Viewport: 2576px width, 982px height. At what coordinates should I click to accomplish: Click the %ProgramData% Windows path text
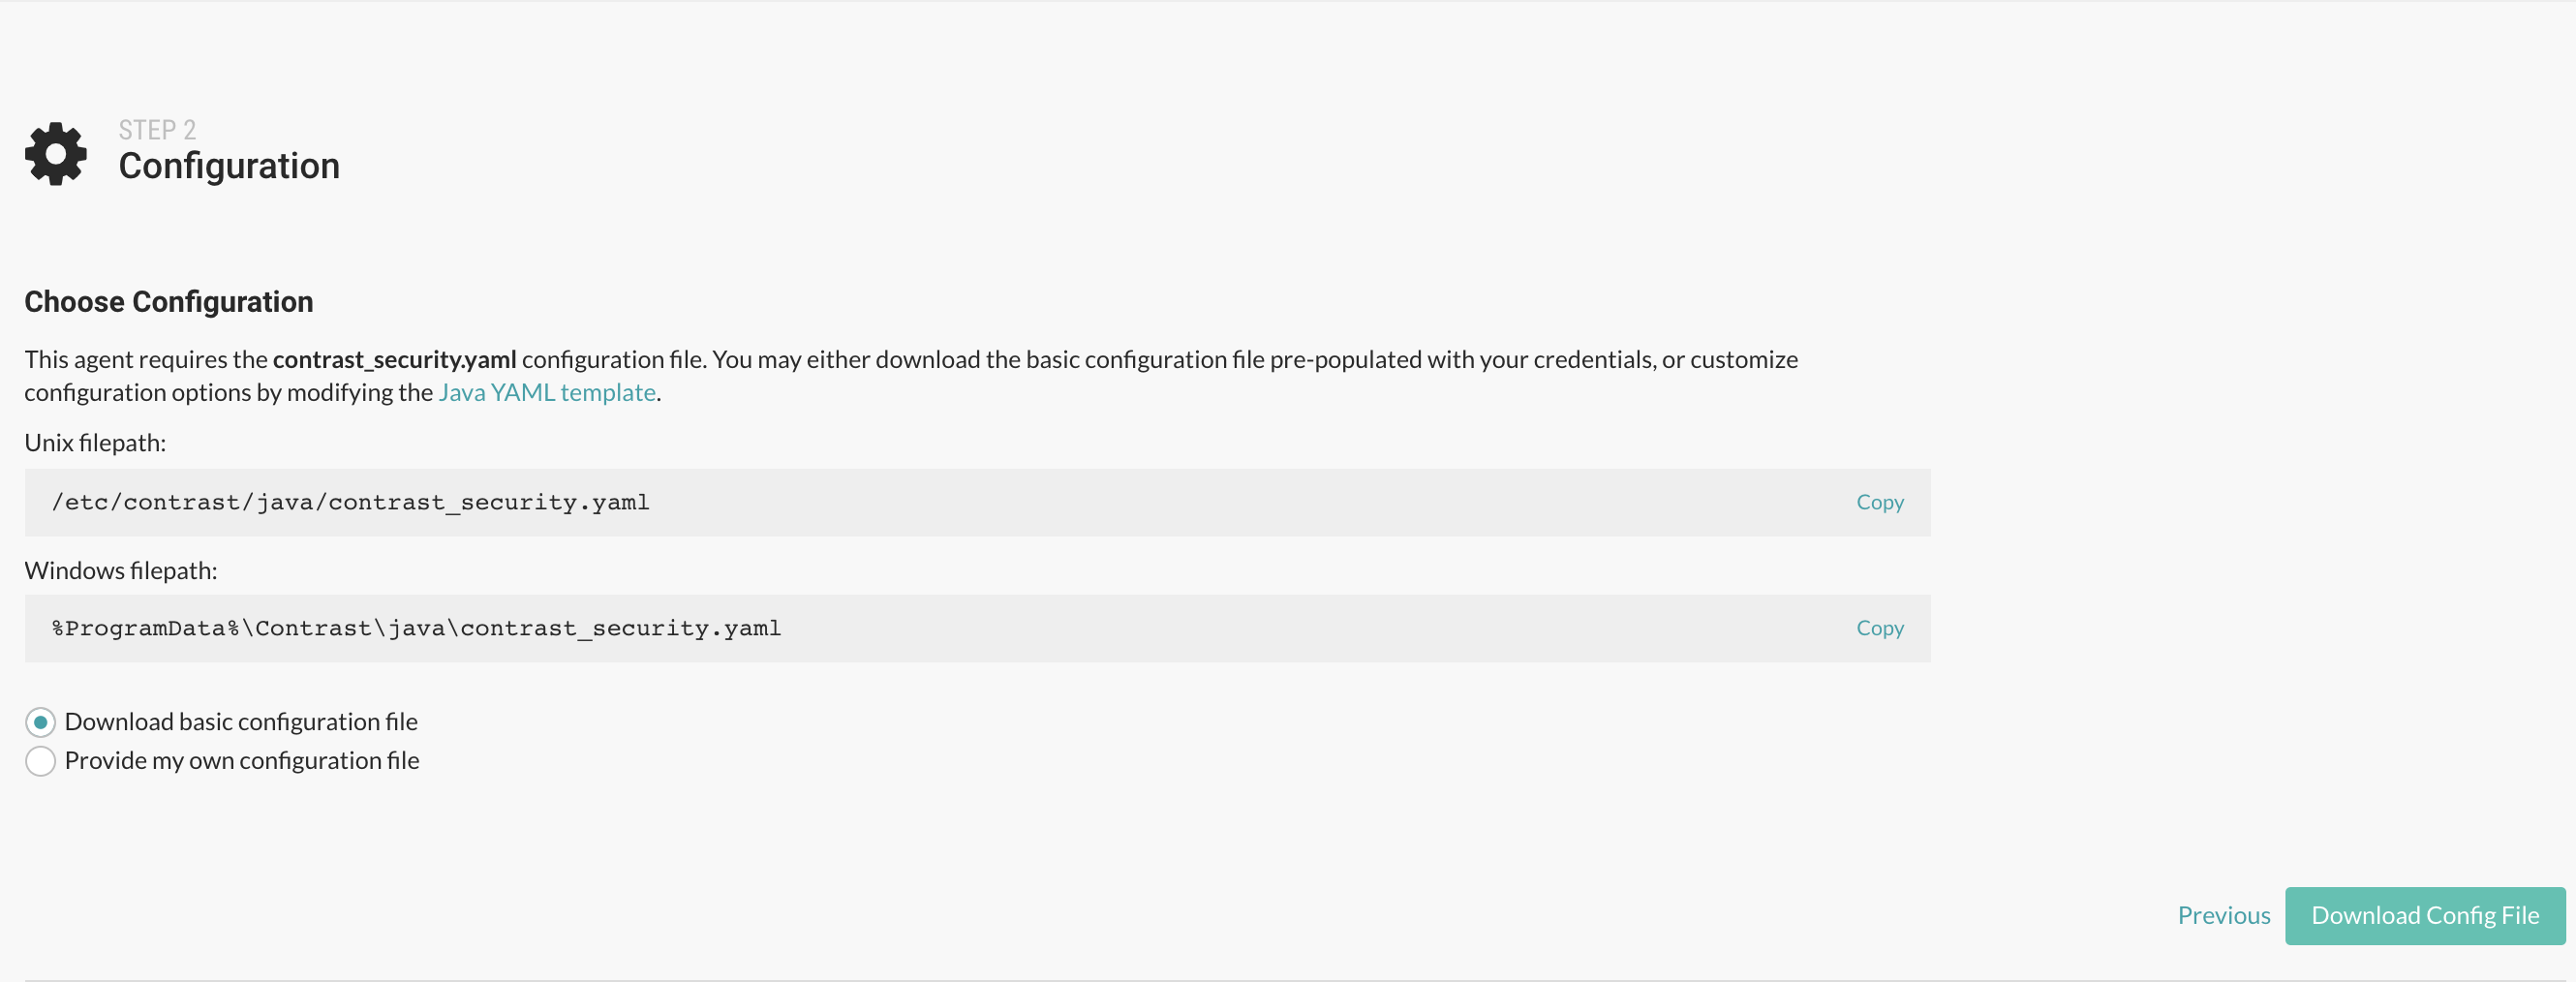coord(416,628)
